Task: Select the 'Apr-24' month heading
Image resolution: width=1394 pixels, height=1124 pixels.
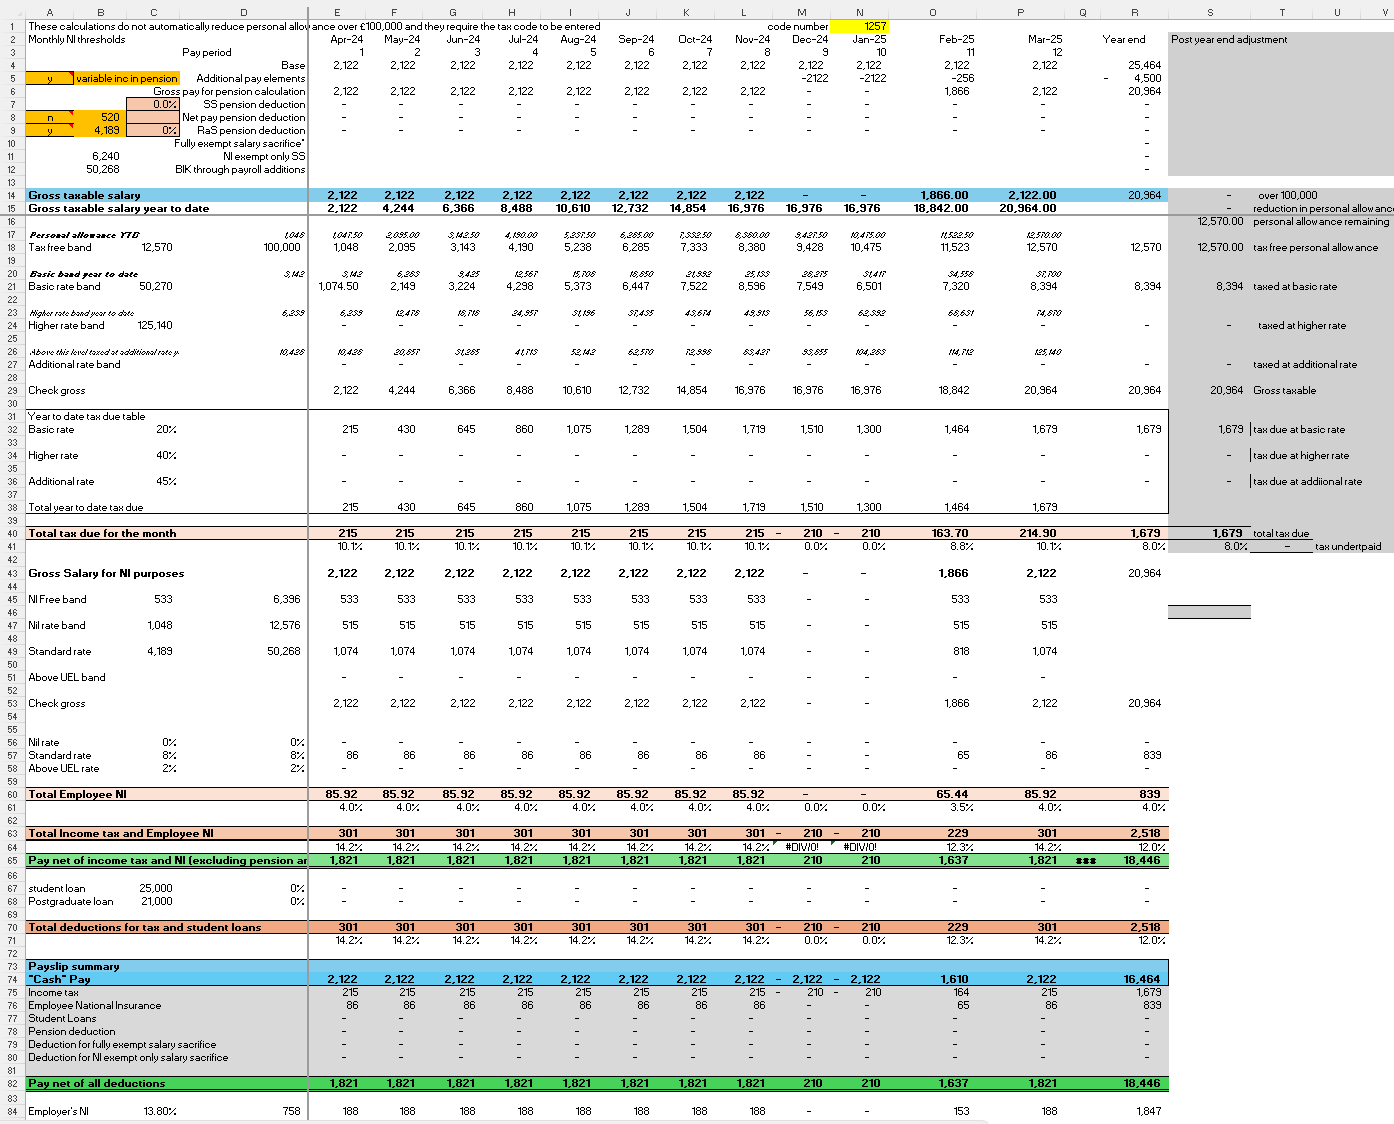Action: pyautogui.click(x=347, y=39)
